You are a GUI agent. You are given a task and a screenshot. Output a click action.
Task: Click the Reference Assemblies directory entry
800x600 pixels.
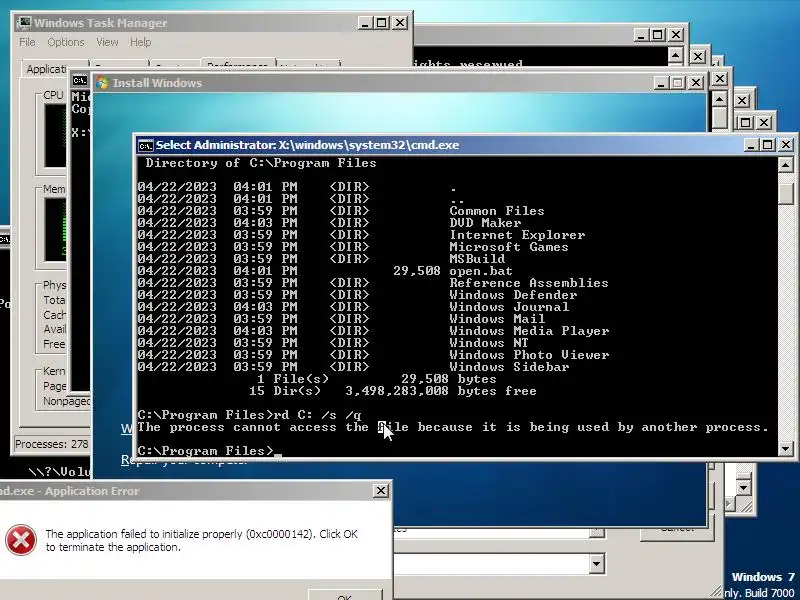tap(529, 283)
